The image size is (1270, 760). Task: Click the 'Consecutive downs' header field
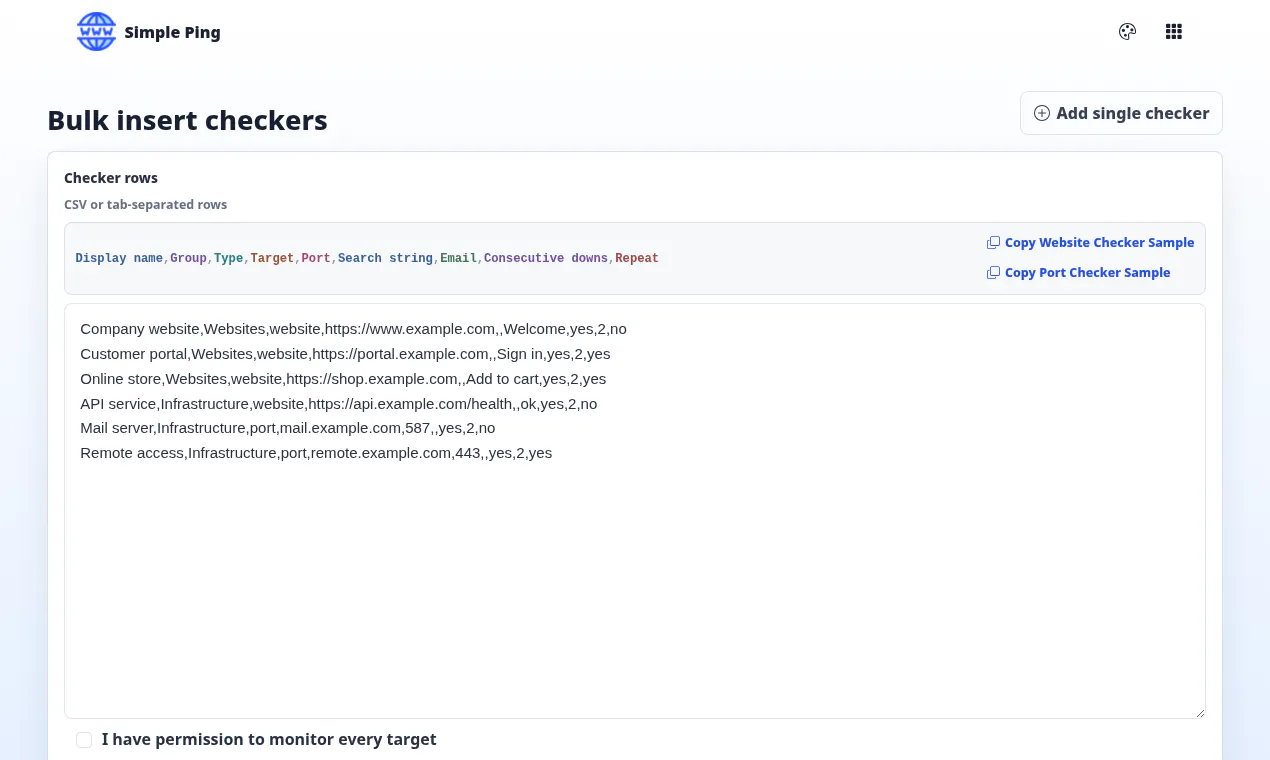click(546, 259)
